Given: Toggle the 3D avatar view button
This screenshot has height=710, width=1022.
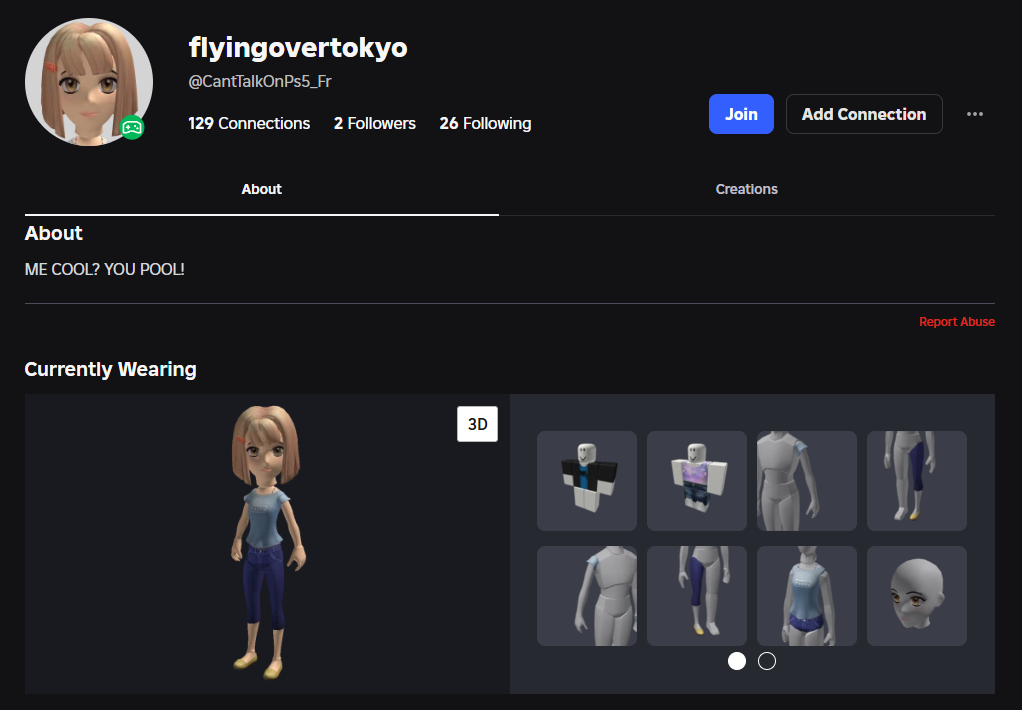Looking at the screenshot, I should click(x=477, y=424).
